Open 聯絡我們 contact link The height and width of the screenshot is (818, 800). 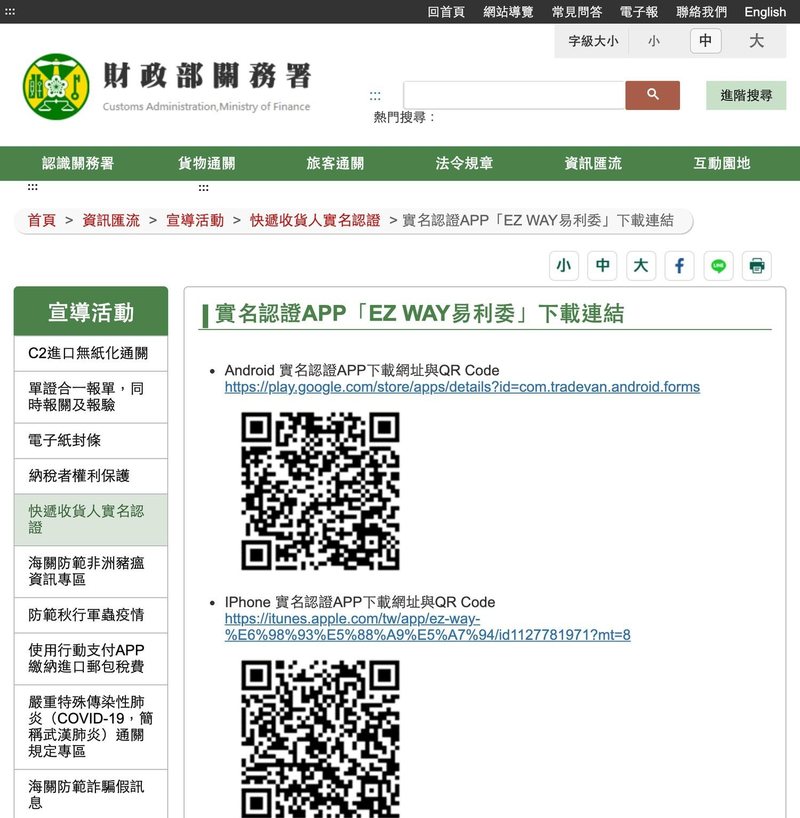point(702,11)
